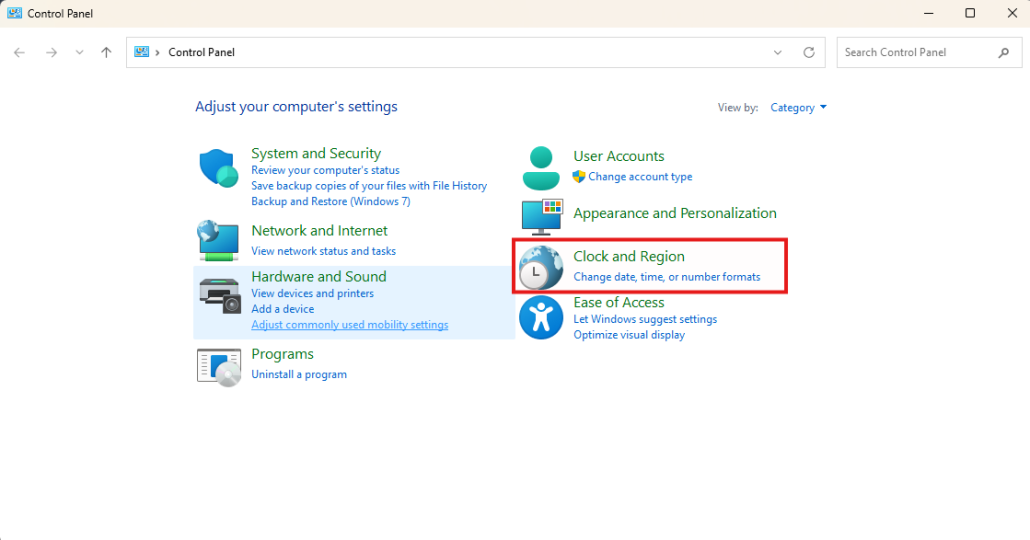The width and height of the screenshot is (1030, 540).
Task: Open the View by Category dropdown
Action: (798, 108)
